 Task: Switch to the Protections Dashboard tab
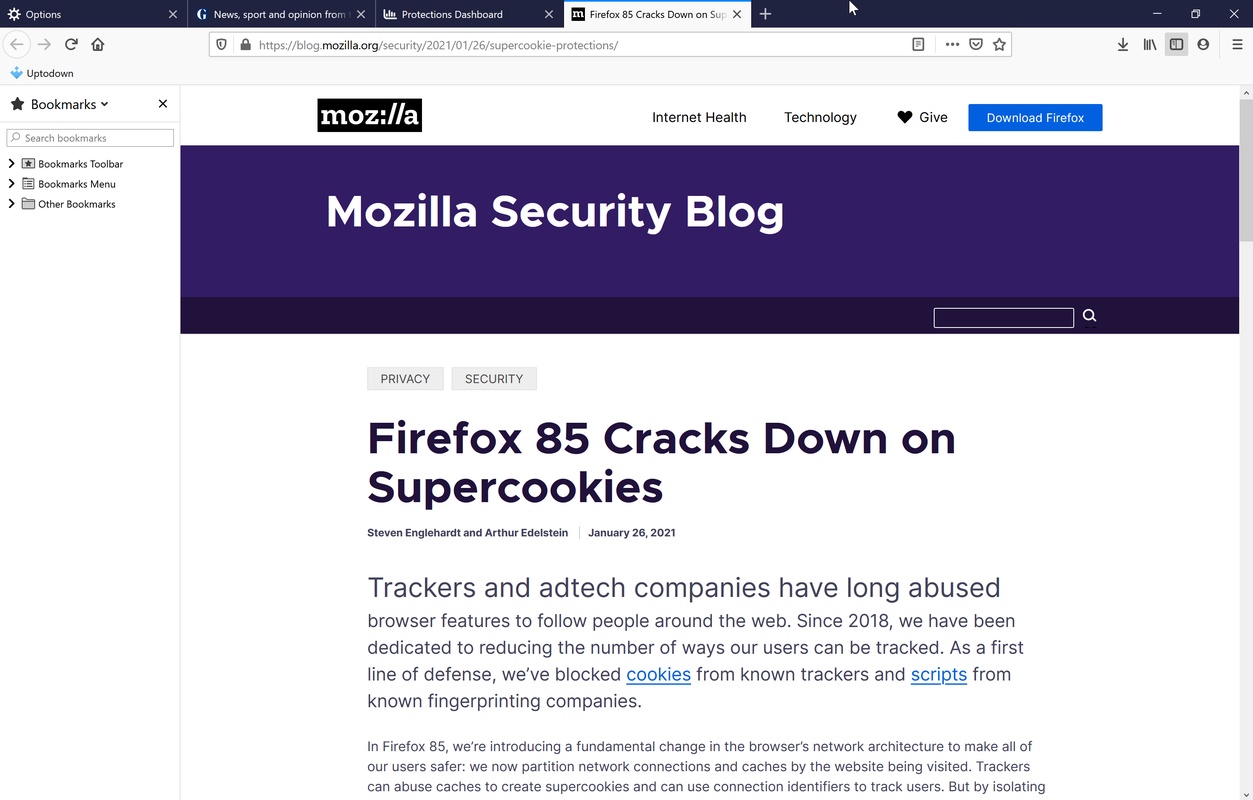click(x=460, y=14)
